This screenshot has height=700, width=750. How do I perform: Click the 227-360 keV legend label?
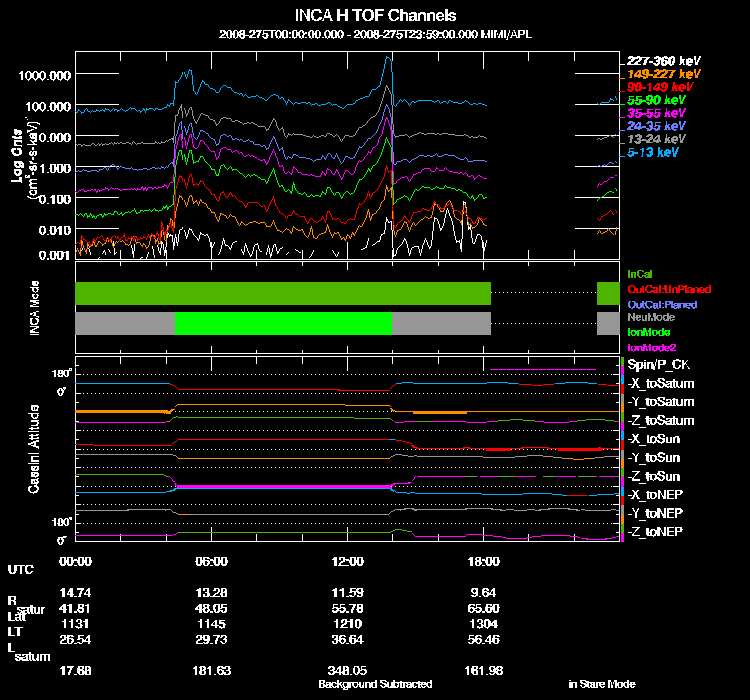coord(663,61)
